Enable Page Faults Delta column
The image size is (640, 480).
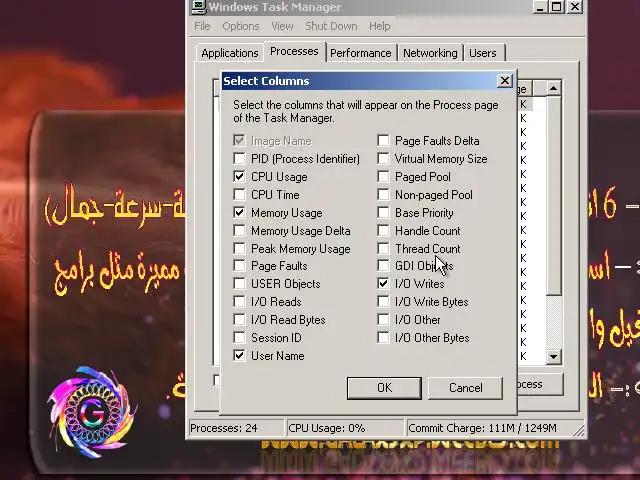tap(383, 140)
